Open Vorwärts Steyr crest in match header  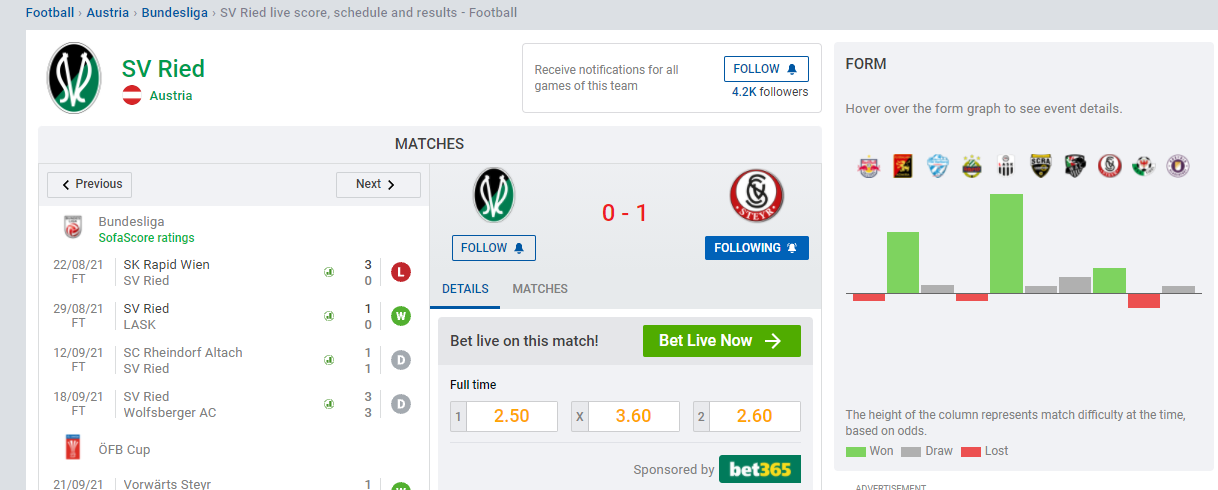tap(756, 195)
